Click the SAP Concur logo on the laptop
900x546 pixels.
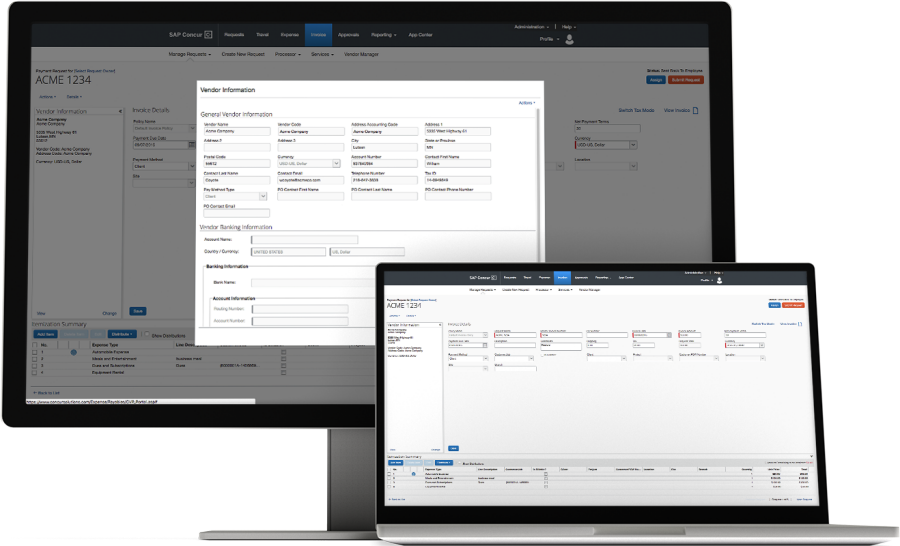pyautogui.click(x=483, y=277)
